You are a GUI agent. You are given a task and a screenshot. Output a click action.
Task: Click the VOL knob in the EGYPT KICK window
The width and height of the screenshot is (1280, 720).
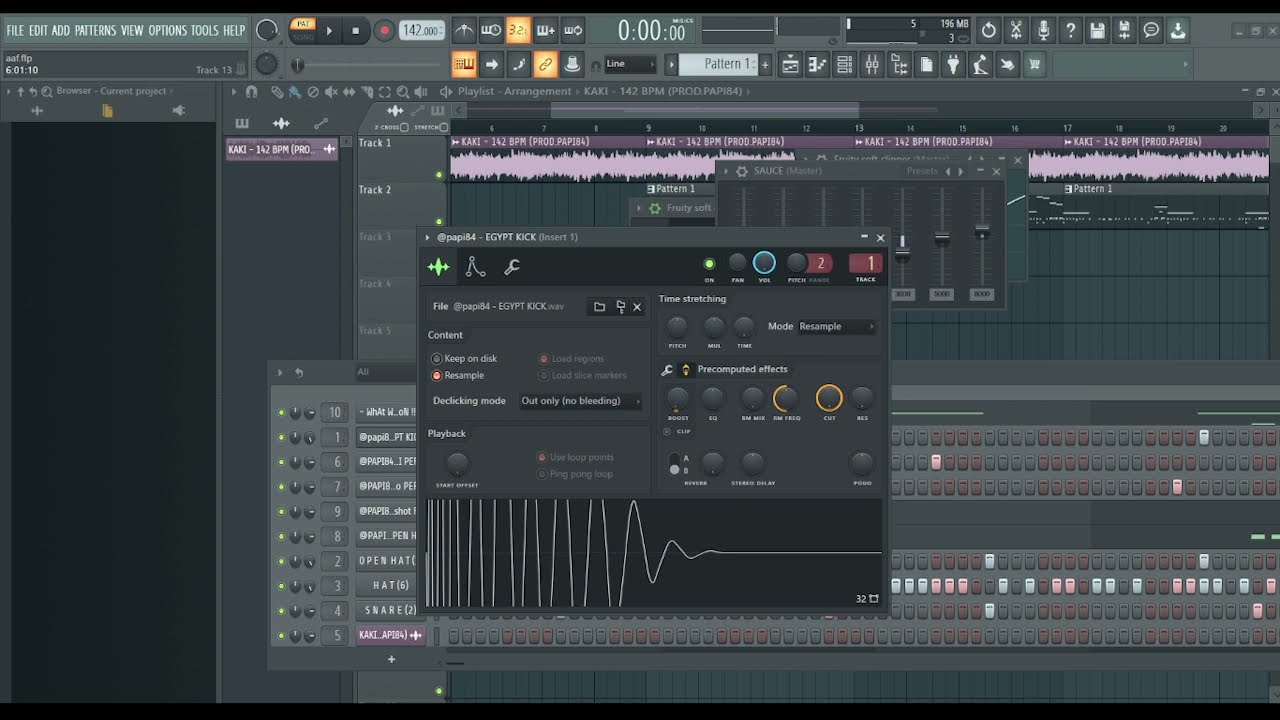coord(764,263)
